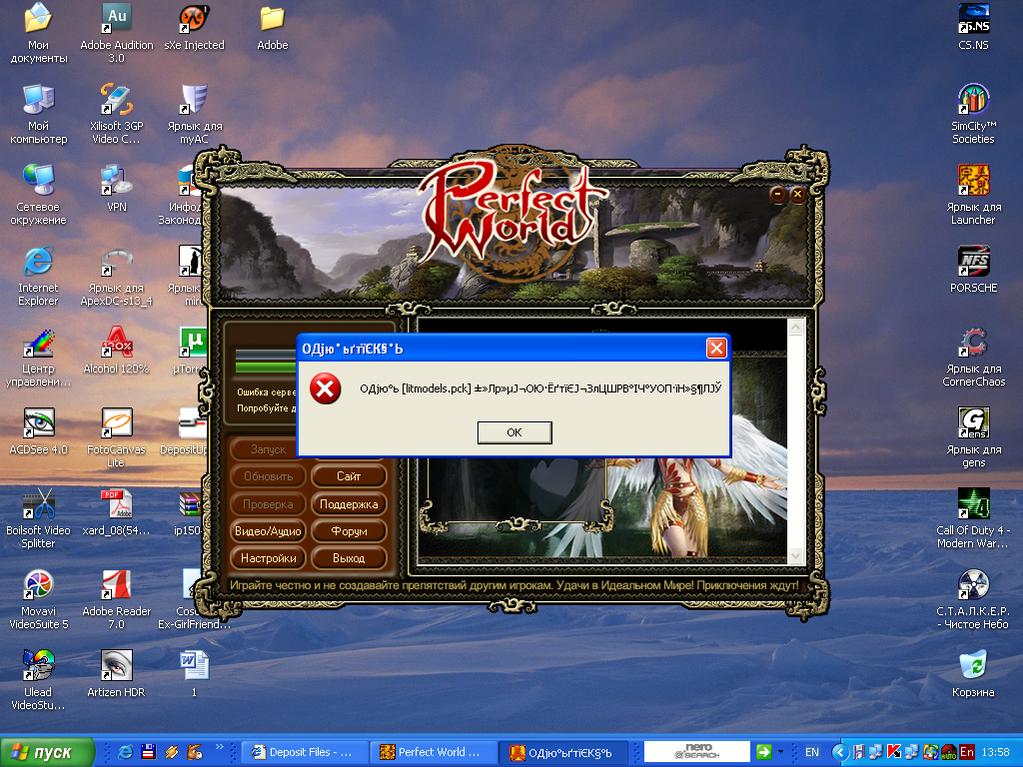Open Видео/Аудио settings in launcher
This screenshot has width=1023, height=767.
(x=268, y=531)
